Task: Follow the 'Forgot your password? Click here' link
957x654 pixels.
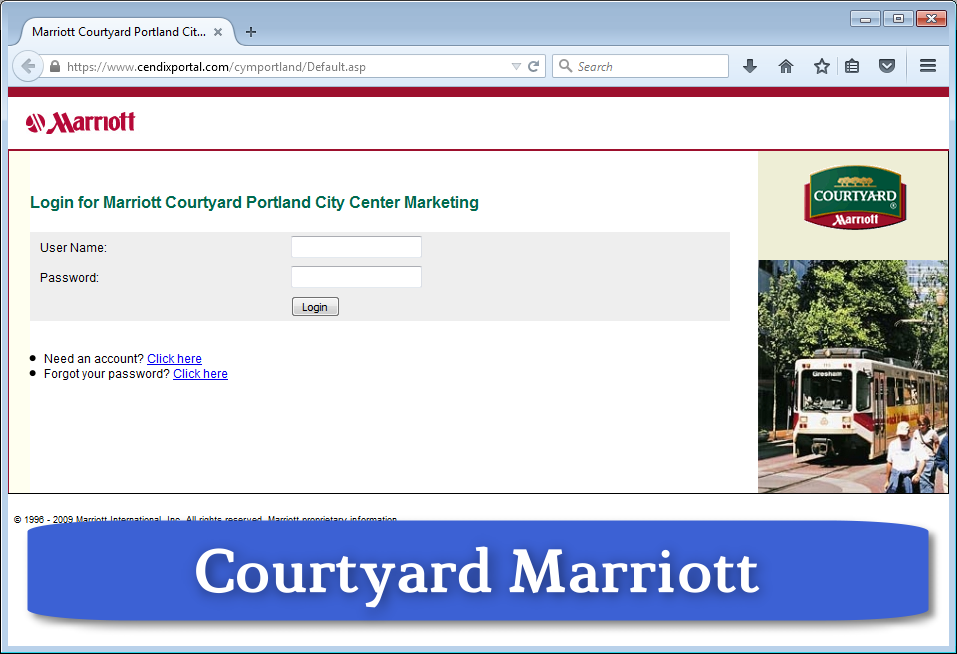Action: [x=200, y=374]
